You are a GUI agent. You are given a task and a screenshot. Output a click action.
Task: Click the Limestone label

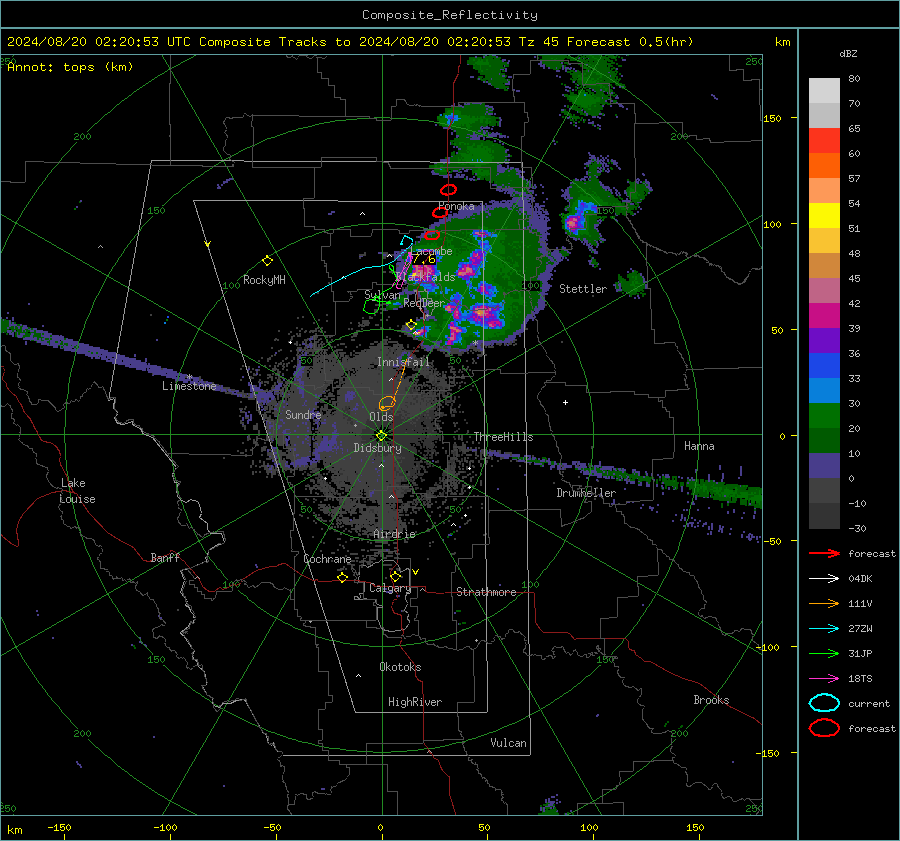[189, 386]
